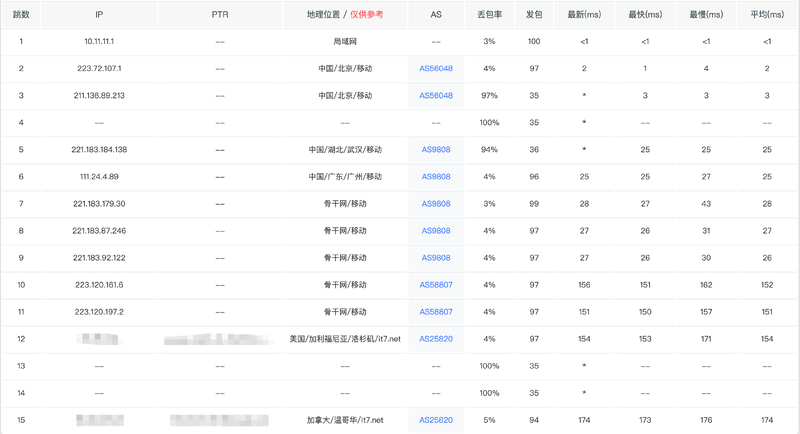Open AS9808 link for 221.183.92.122
This screenshot has height=434, width=800.
coord(436,258)
